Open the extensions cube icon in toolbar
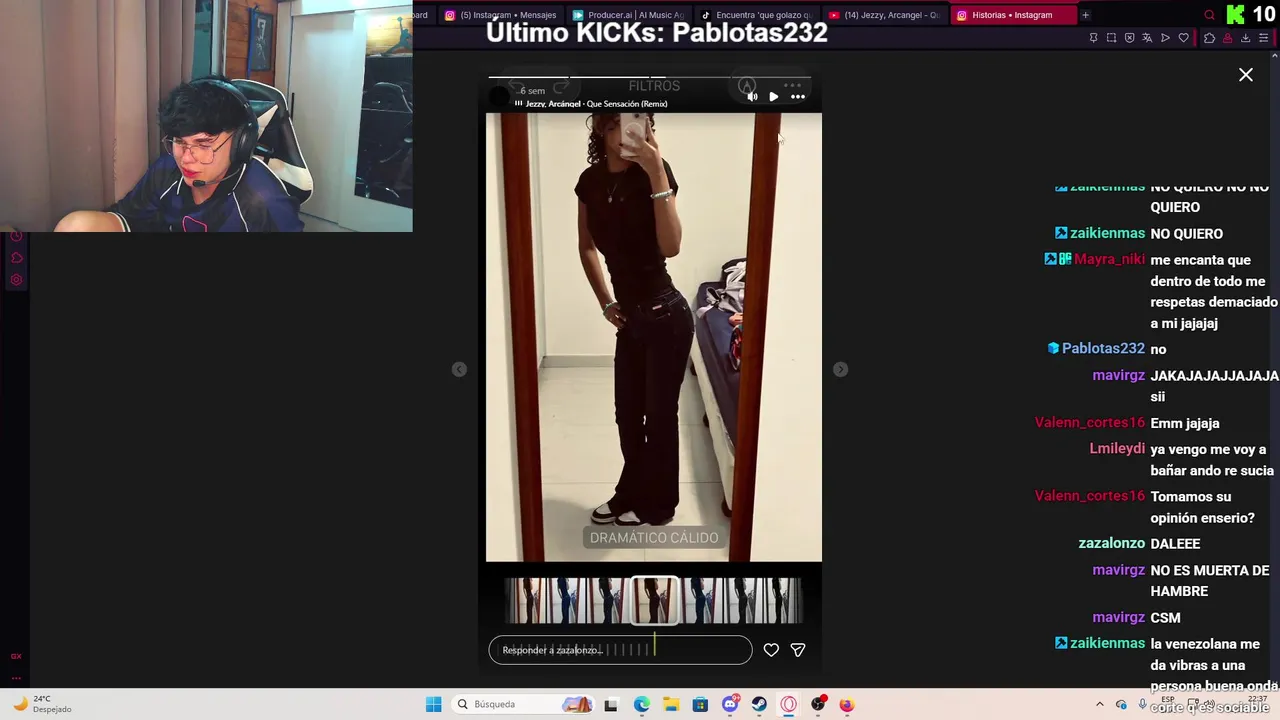 [1209, 38]
